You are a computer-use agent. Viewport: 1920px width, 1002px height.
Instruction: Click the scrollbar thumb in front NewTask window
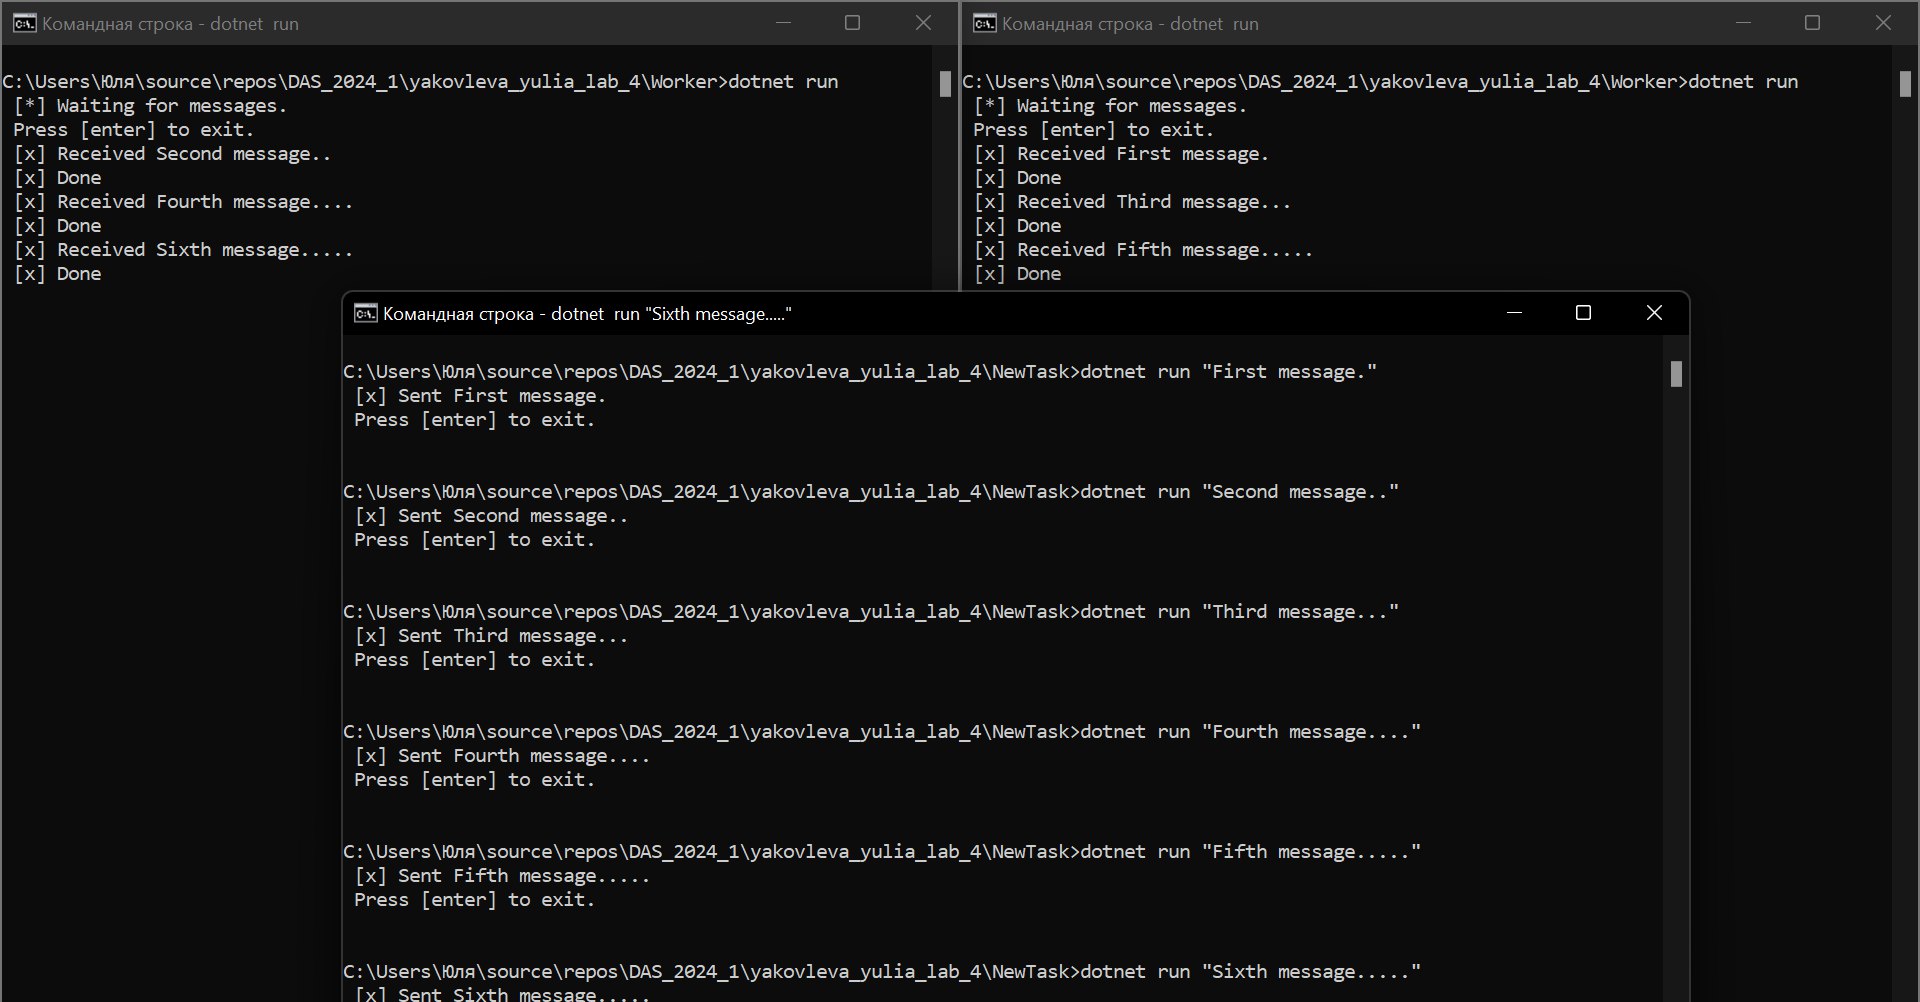tap(1676, 374)
